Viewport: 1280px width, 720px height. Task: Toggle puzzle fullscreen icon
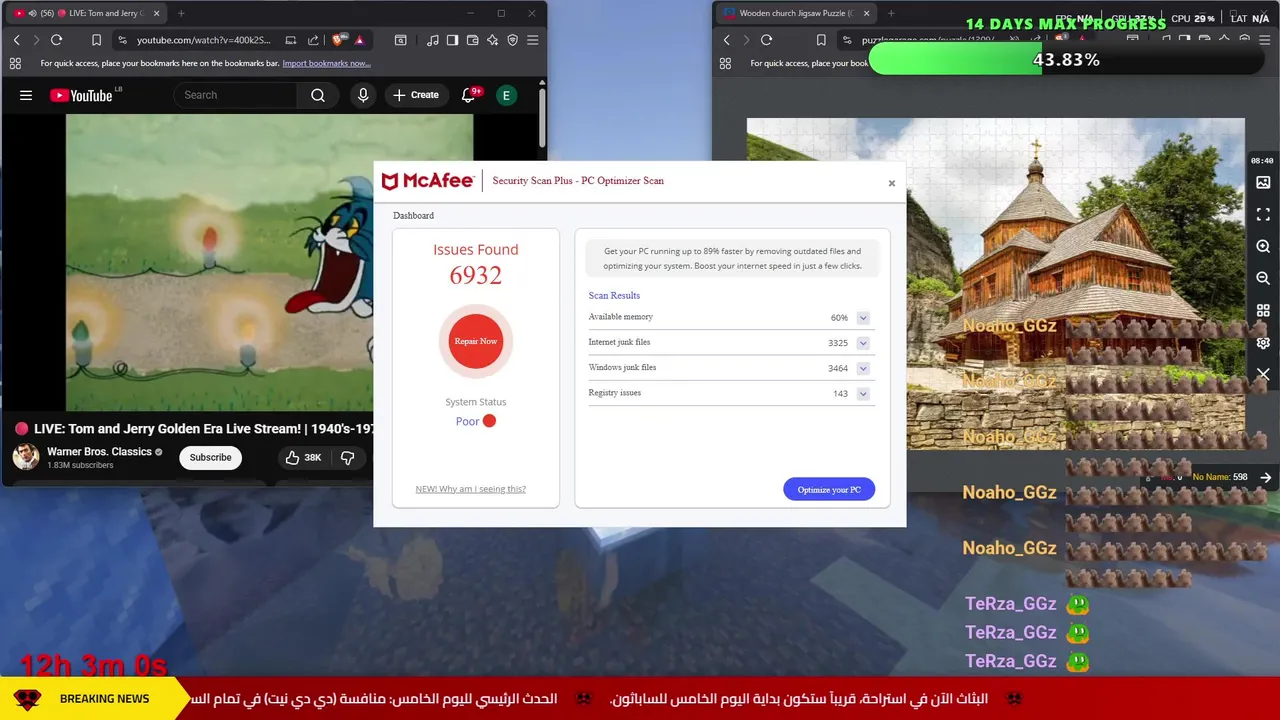pyautogui.click(x=1263, y=215)
